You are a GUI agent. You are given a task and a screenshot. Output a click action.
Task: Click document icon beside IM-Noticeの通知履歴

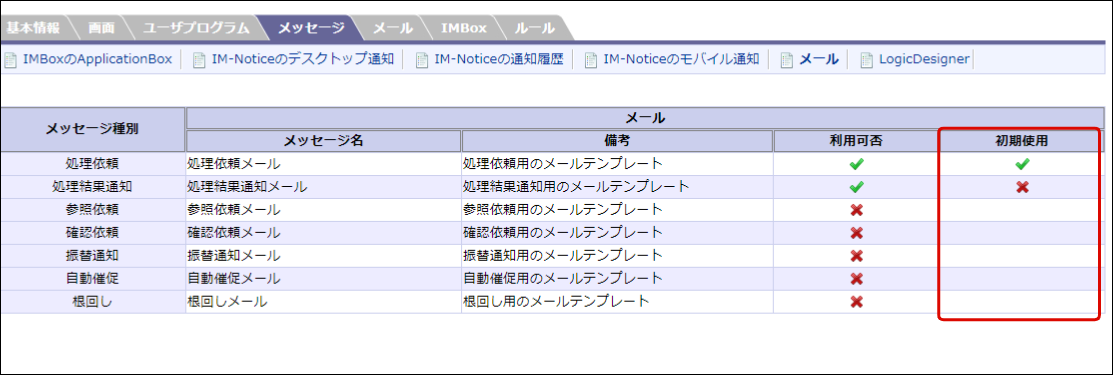(x=422, y=60)
